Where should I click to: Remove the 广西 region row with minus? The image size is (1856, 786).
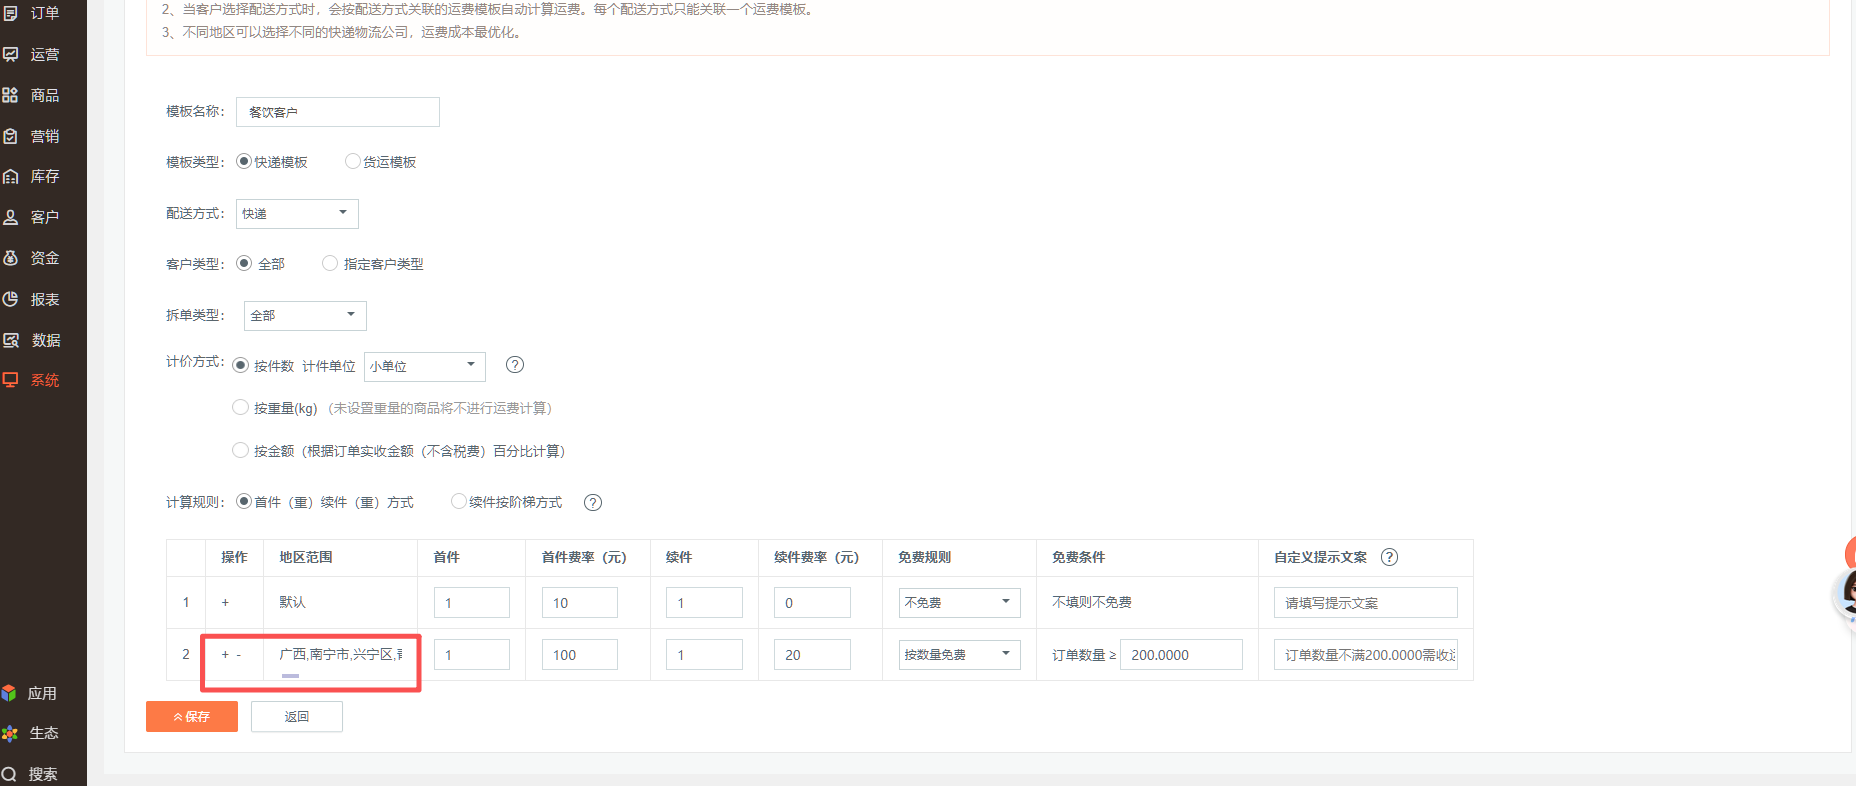pyautogui.click(x=239, y=654)
